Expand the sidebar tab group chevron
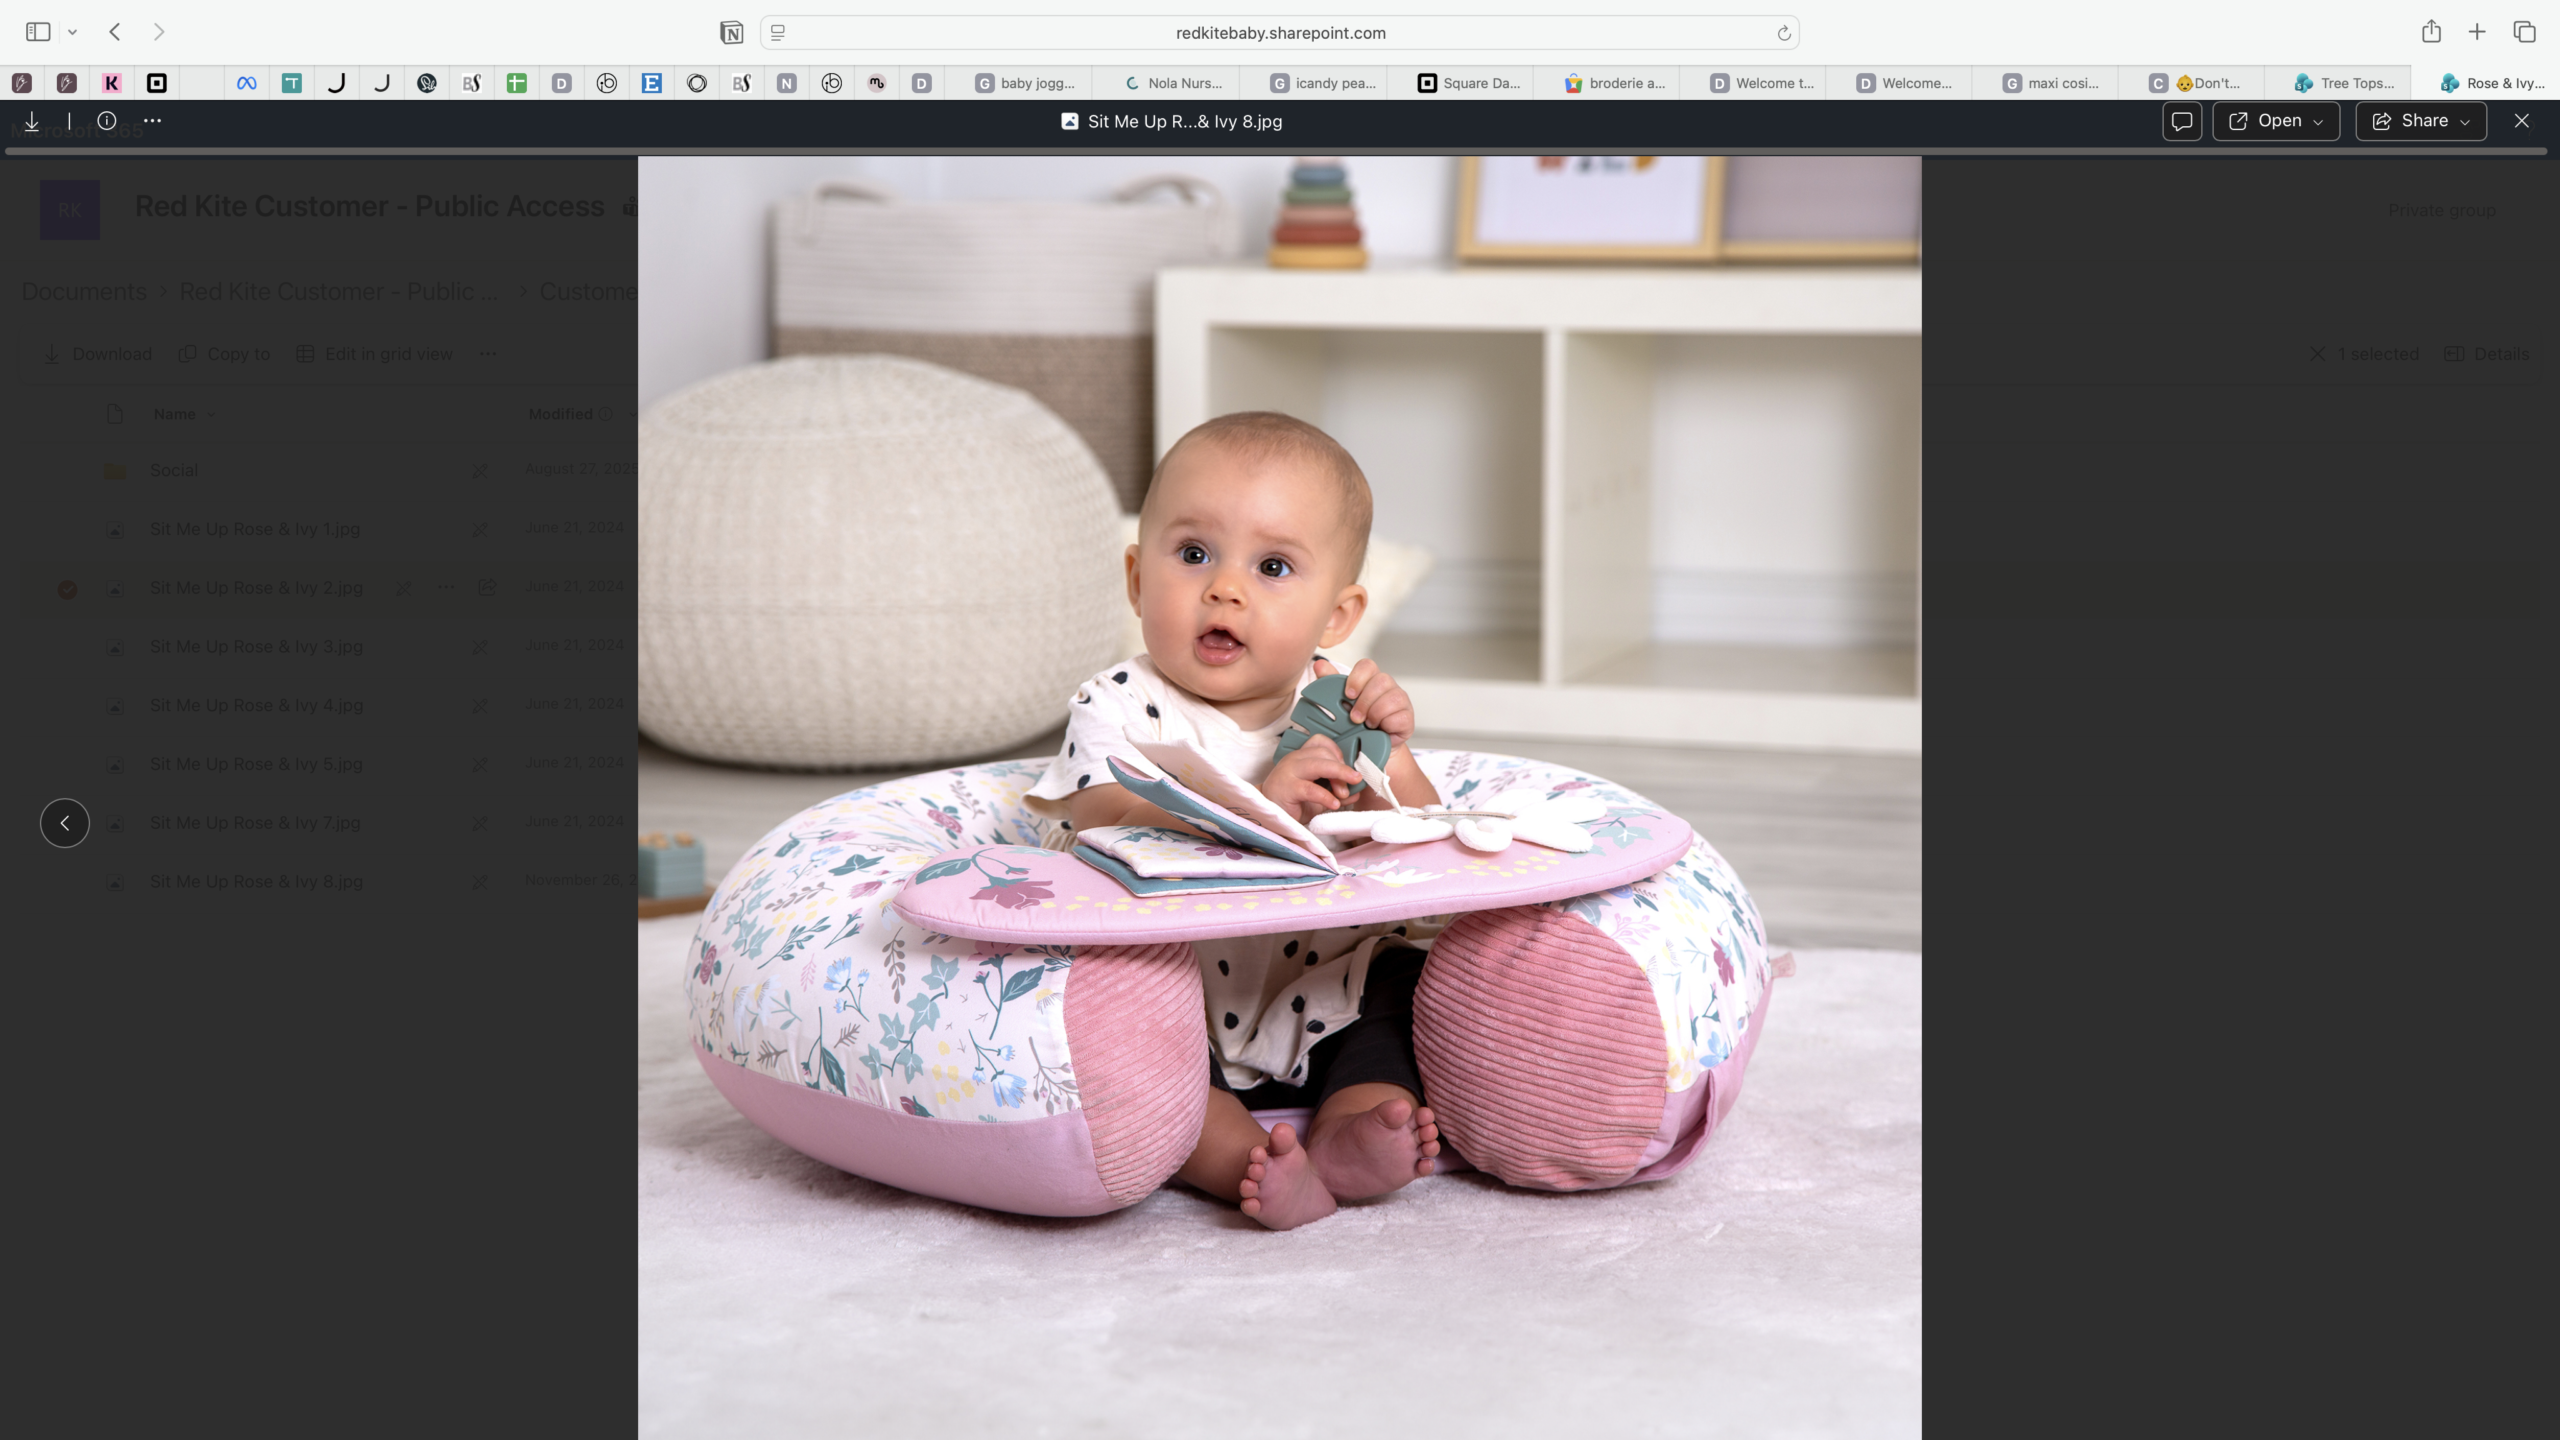Image resolution: width=2560 pixels, height=1440 pixels. [x=72, y=32]
